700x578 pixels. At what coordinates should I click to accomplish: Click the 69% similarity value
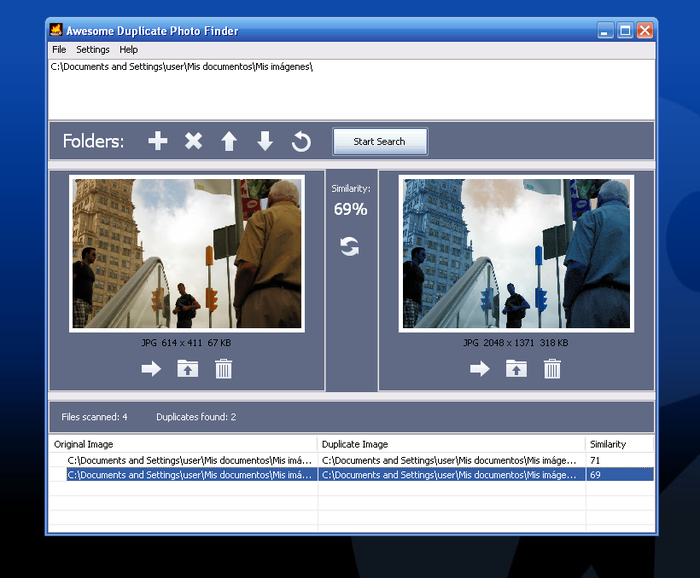[x=350, y=209]
